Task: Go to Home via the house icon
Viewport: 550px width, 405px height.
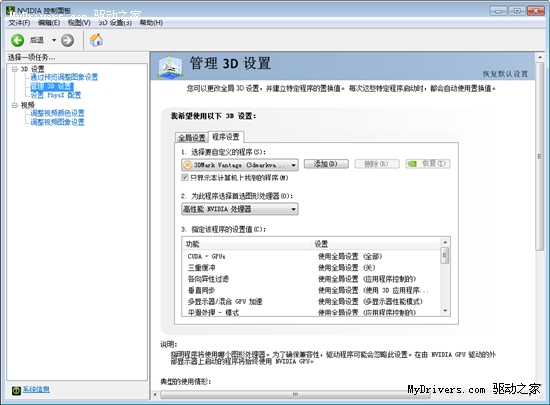Action: tap(96, 40)
